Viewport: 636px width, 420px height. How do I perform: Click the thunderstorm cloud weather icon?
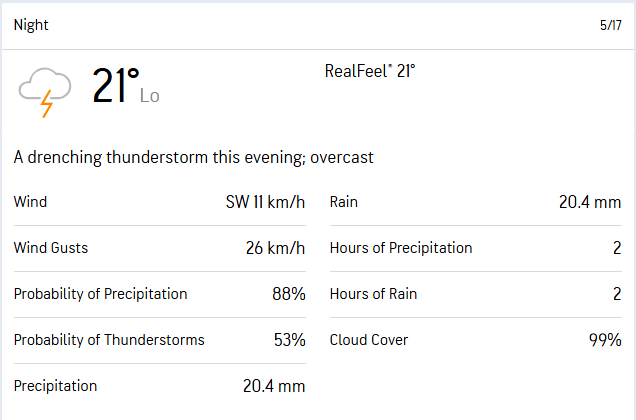(44, 90)
